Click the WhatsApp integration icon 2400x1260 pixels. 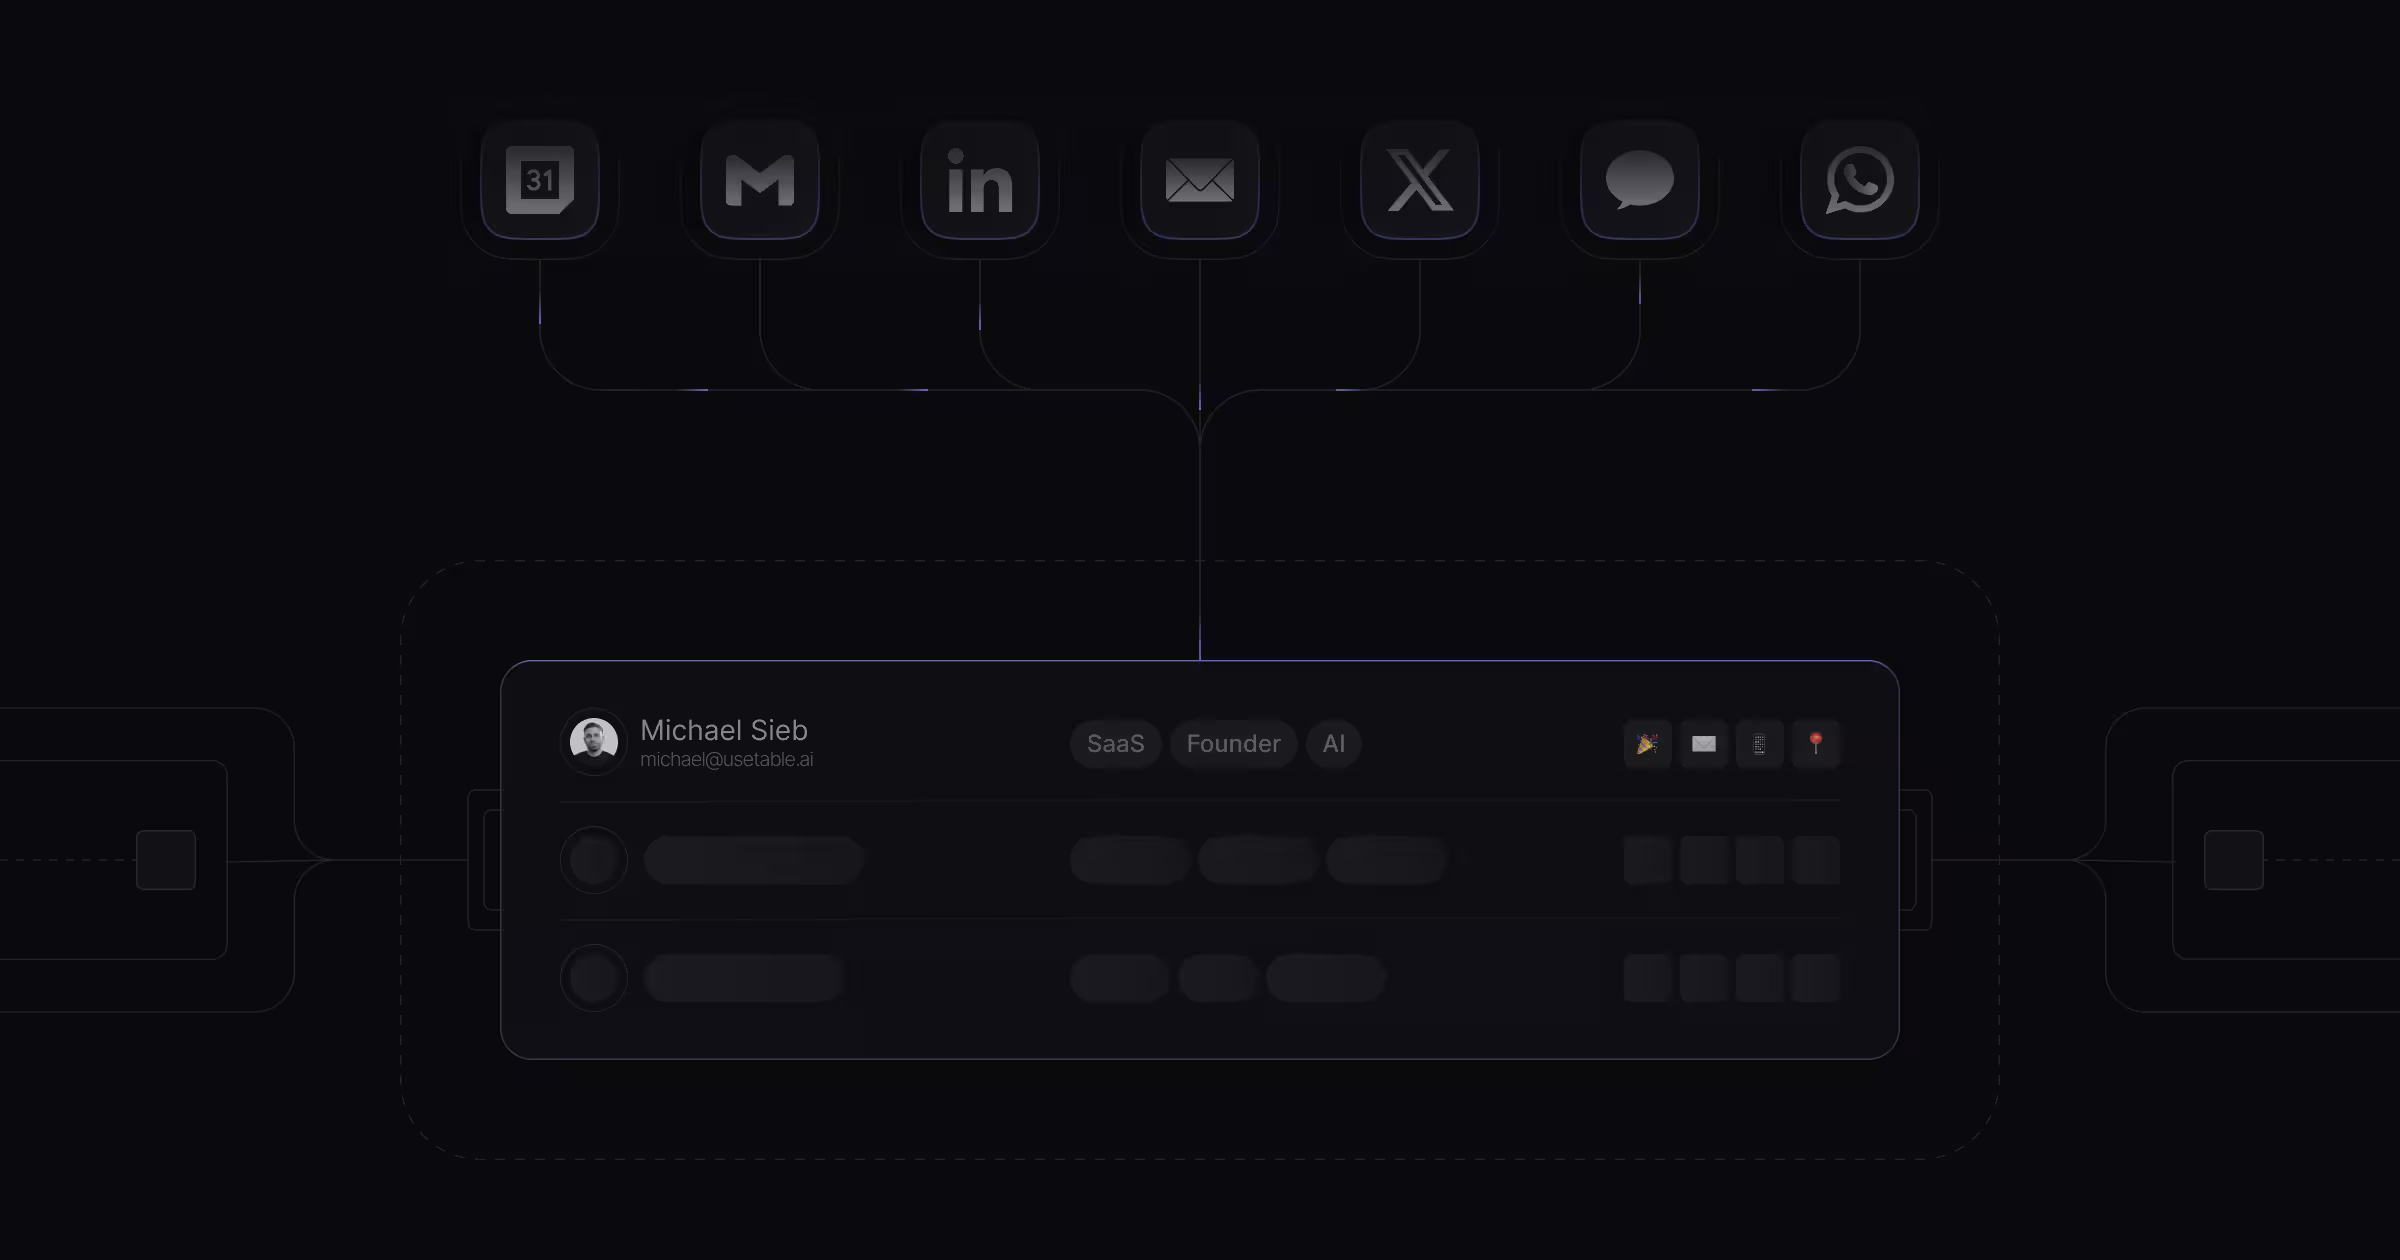point(1860,180)
